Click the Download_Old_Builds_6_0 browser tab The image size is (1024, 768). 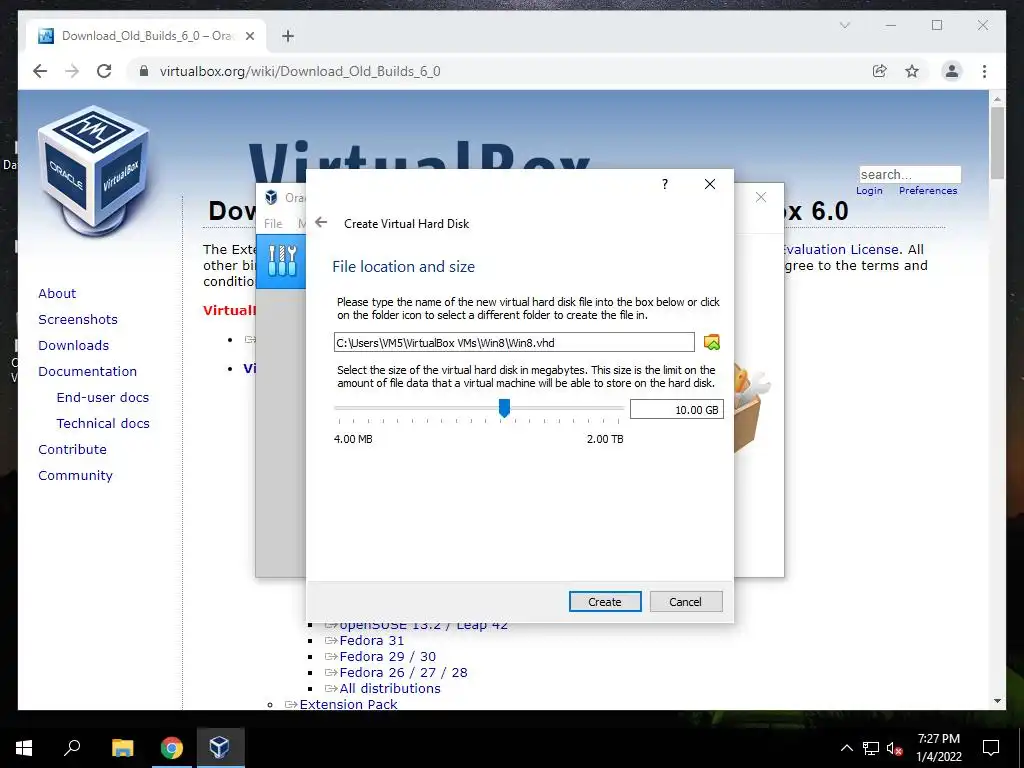coord(146,36)
